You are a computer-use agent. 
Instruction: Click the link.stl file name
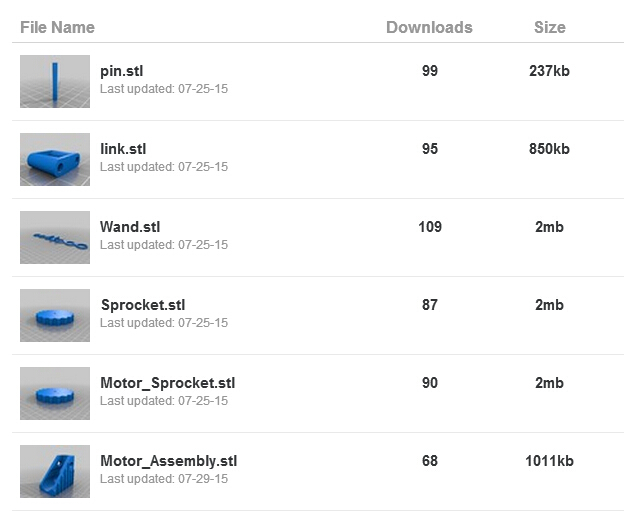coord(123,149)
